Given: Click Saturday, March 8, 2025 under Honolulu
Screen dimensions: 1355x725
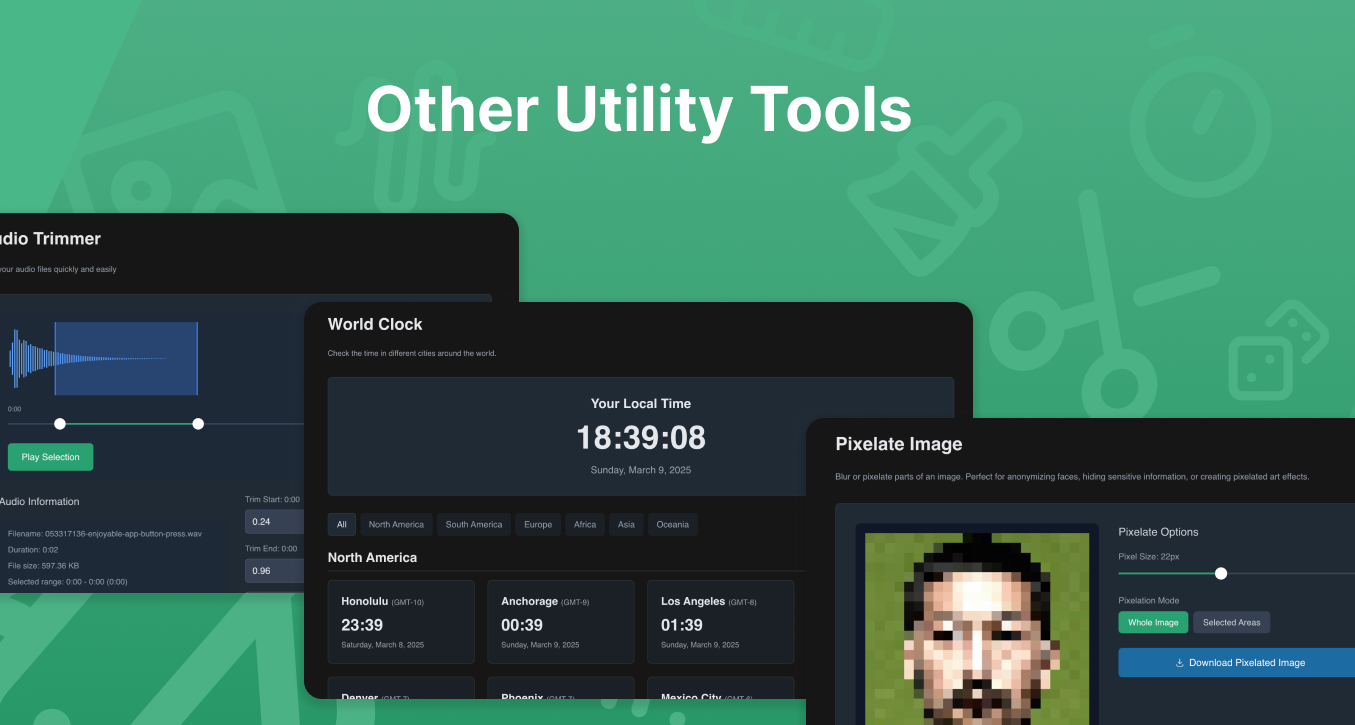Looking at the screenshot, I should coord(382,645).
